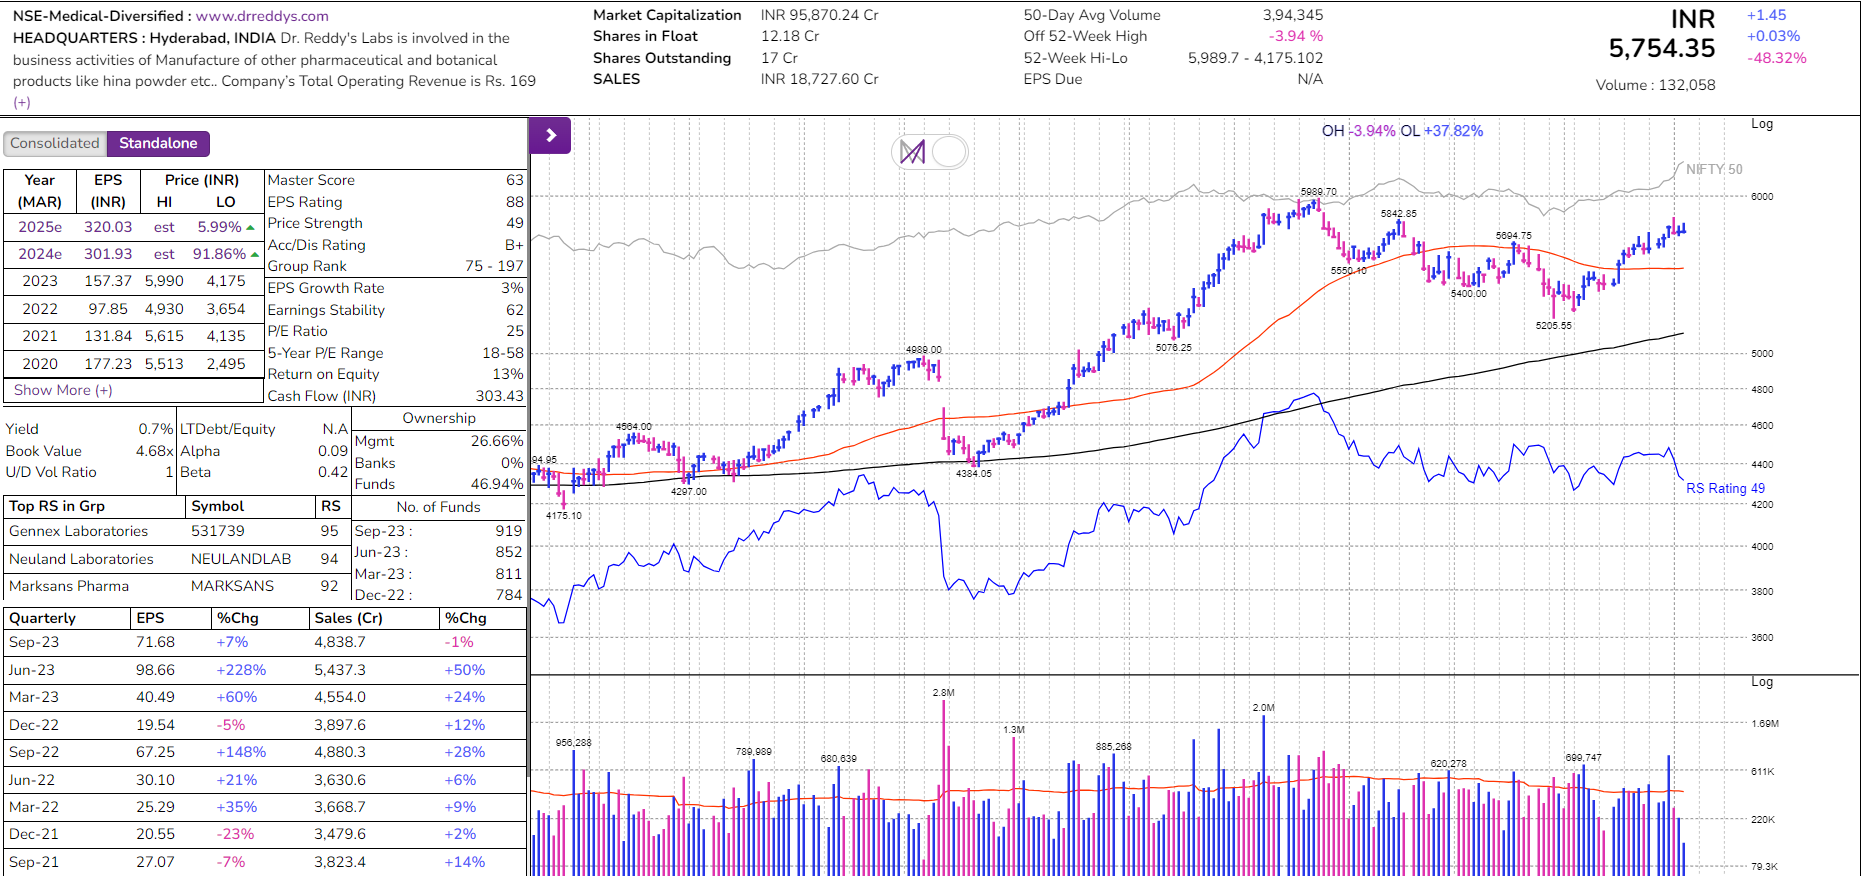
Task: Switch to the Consolidated tab
Action: pos(55,143)
